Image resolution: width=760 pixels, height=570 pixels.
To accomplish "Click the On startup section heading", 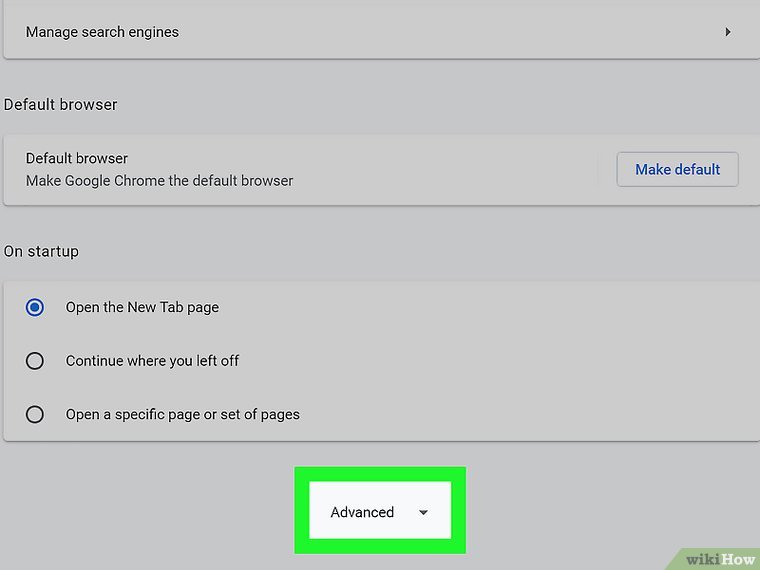I will (41, 251).
